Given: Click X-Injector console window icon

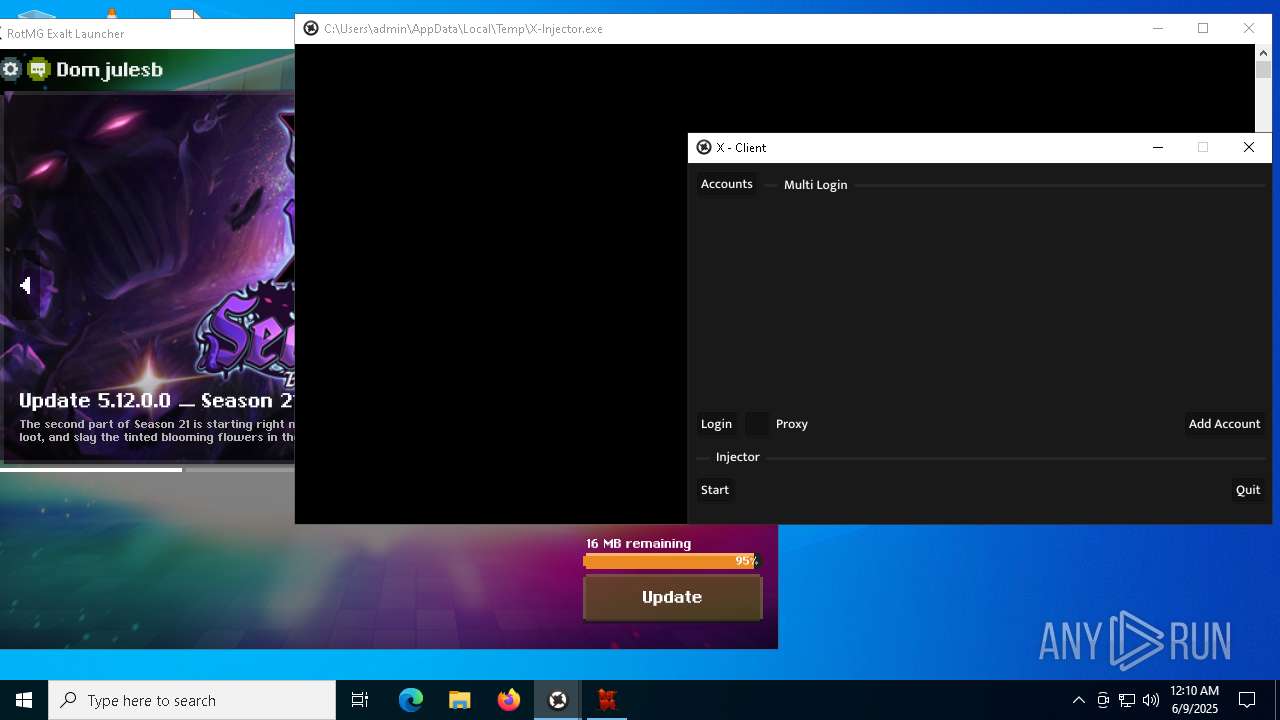Looking at the screenshot, I should [311, 28].
